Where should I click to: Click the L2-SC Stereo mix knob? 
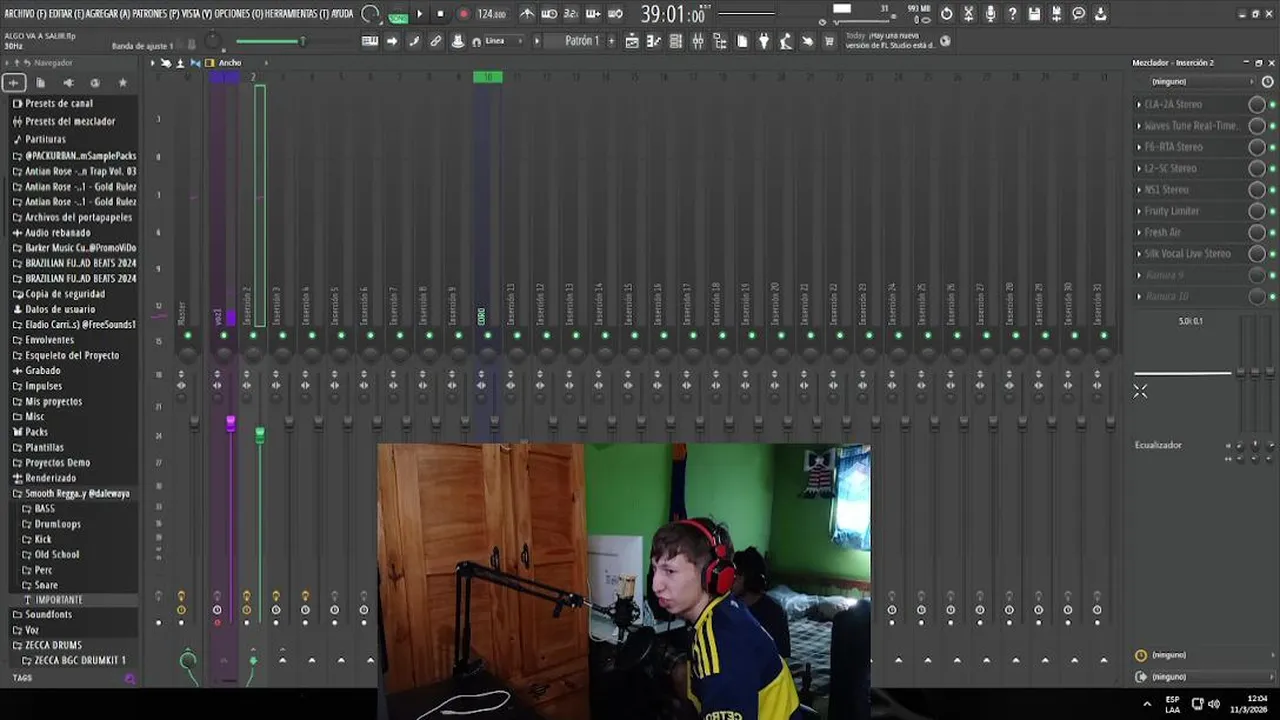[1257, 168]
